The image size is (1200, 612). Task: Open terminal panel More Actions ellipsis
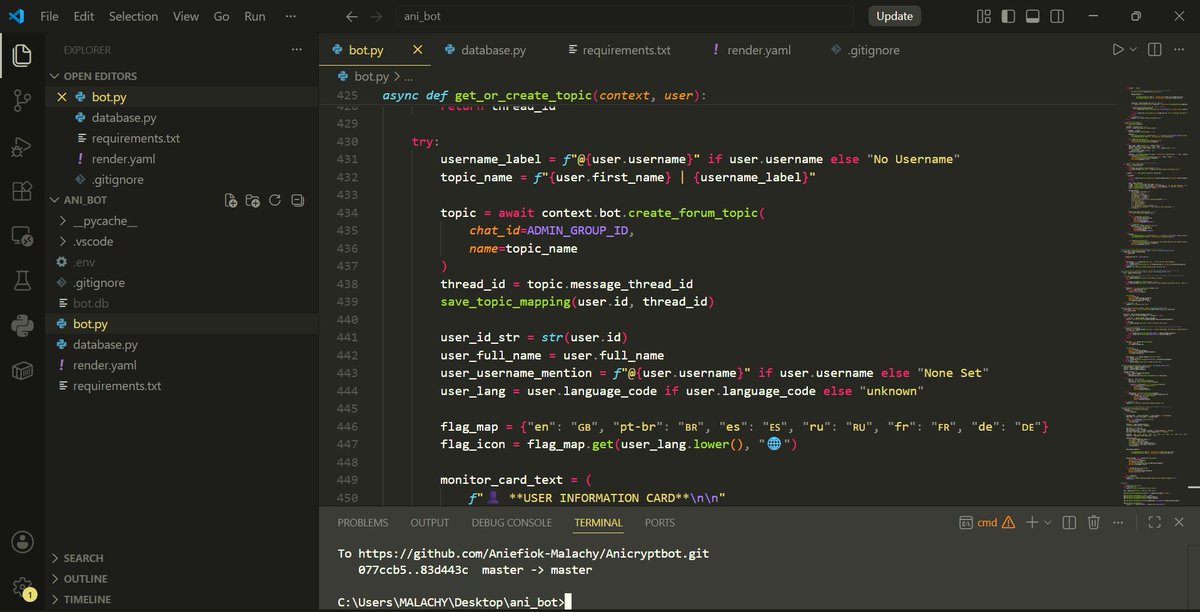1120,522
